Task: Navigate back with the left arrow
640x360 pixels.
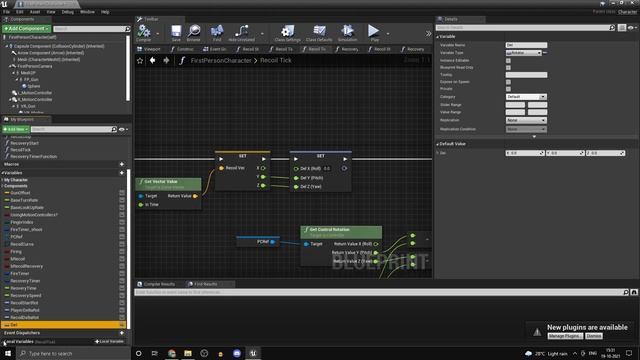Action: (152, 60)
